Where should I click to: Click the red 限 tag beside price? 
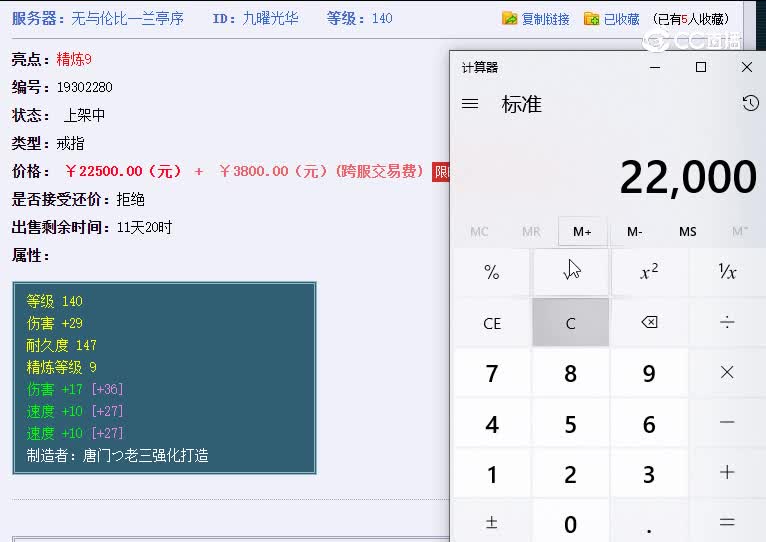441,172
